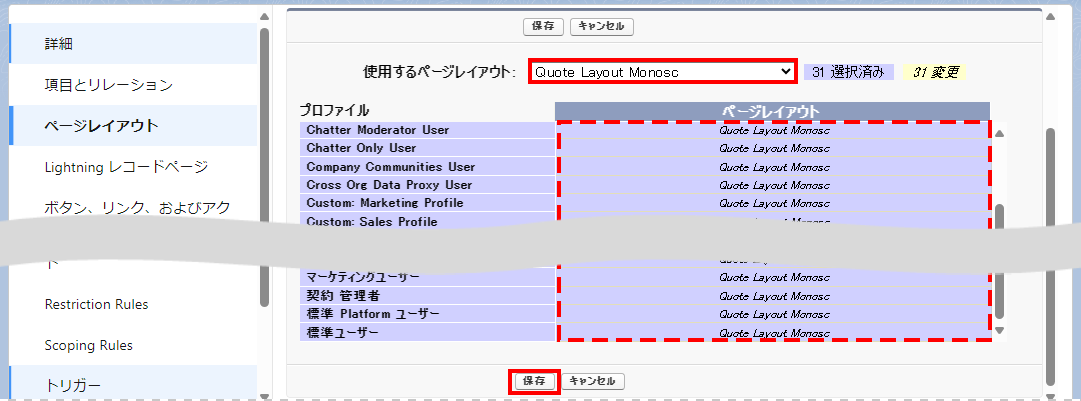
Task: Select the layout cell for Company Communities User
Action: click(774, 167)
